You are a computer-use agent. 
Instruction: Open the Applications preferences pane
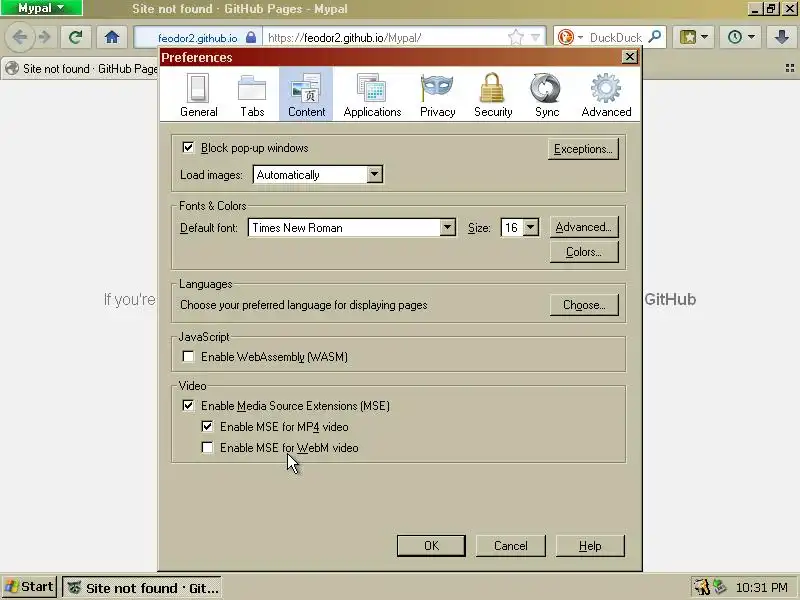tap(372, 95)
